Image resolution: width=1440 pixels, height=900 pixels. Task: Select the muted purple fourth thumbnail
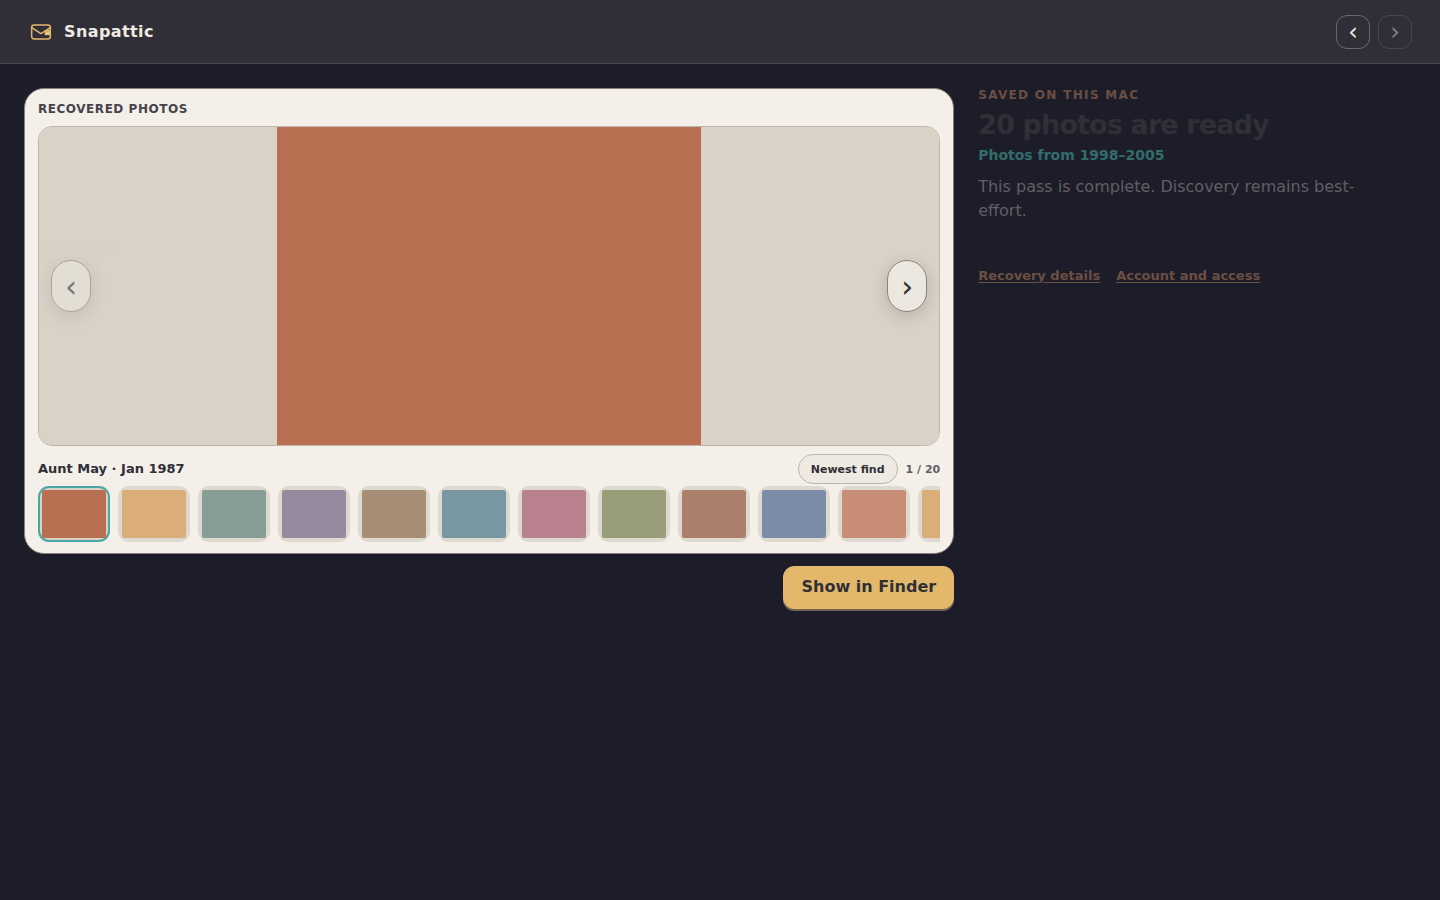pos(314,514)
